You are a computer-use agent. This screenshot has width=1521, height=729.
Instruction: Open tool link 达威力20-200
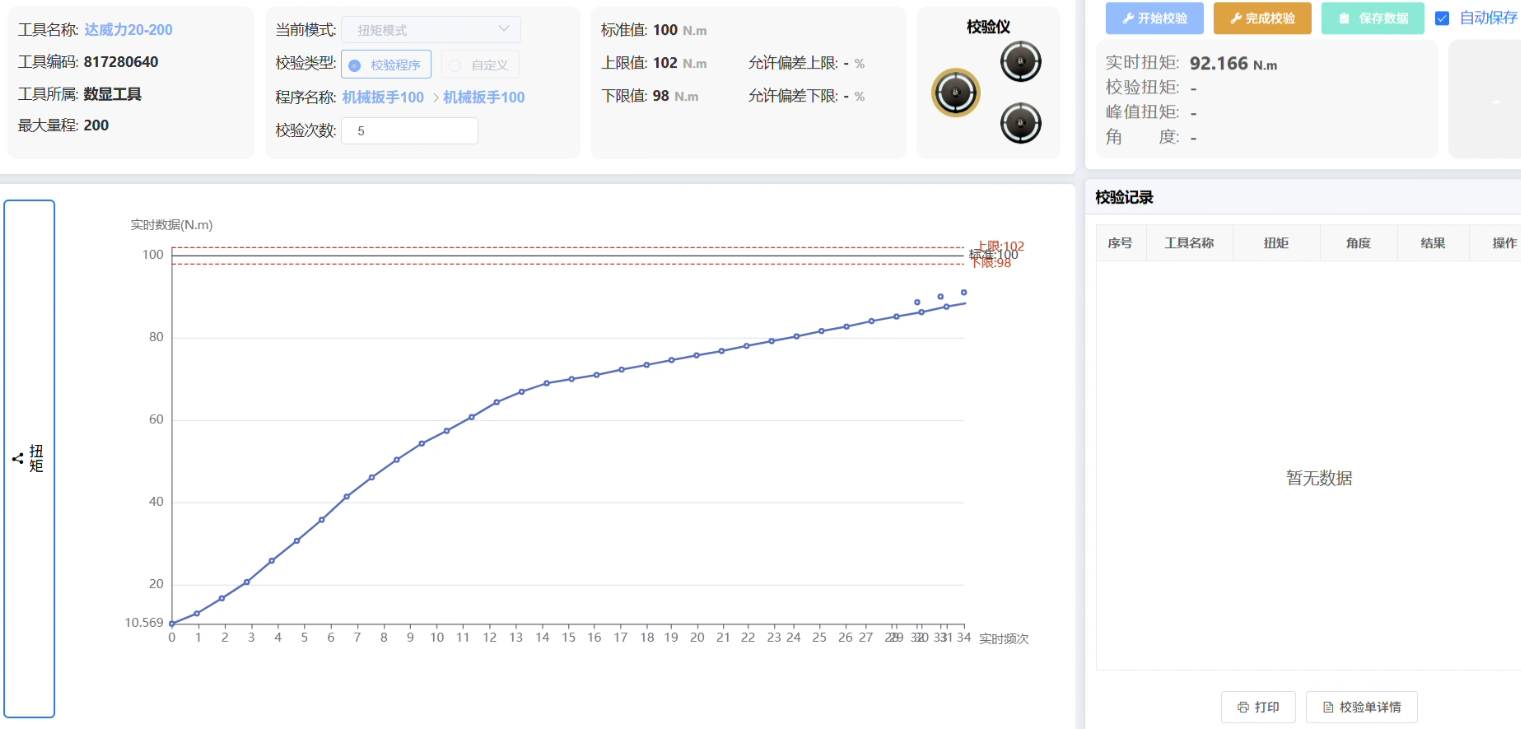coord(128,30)
